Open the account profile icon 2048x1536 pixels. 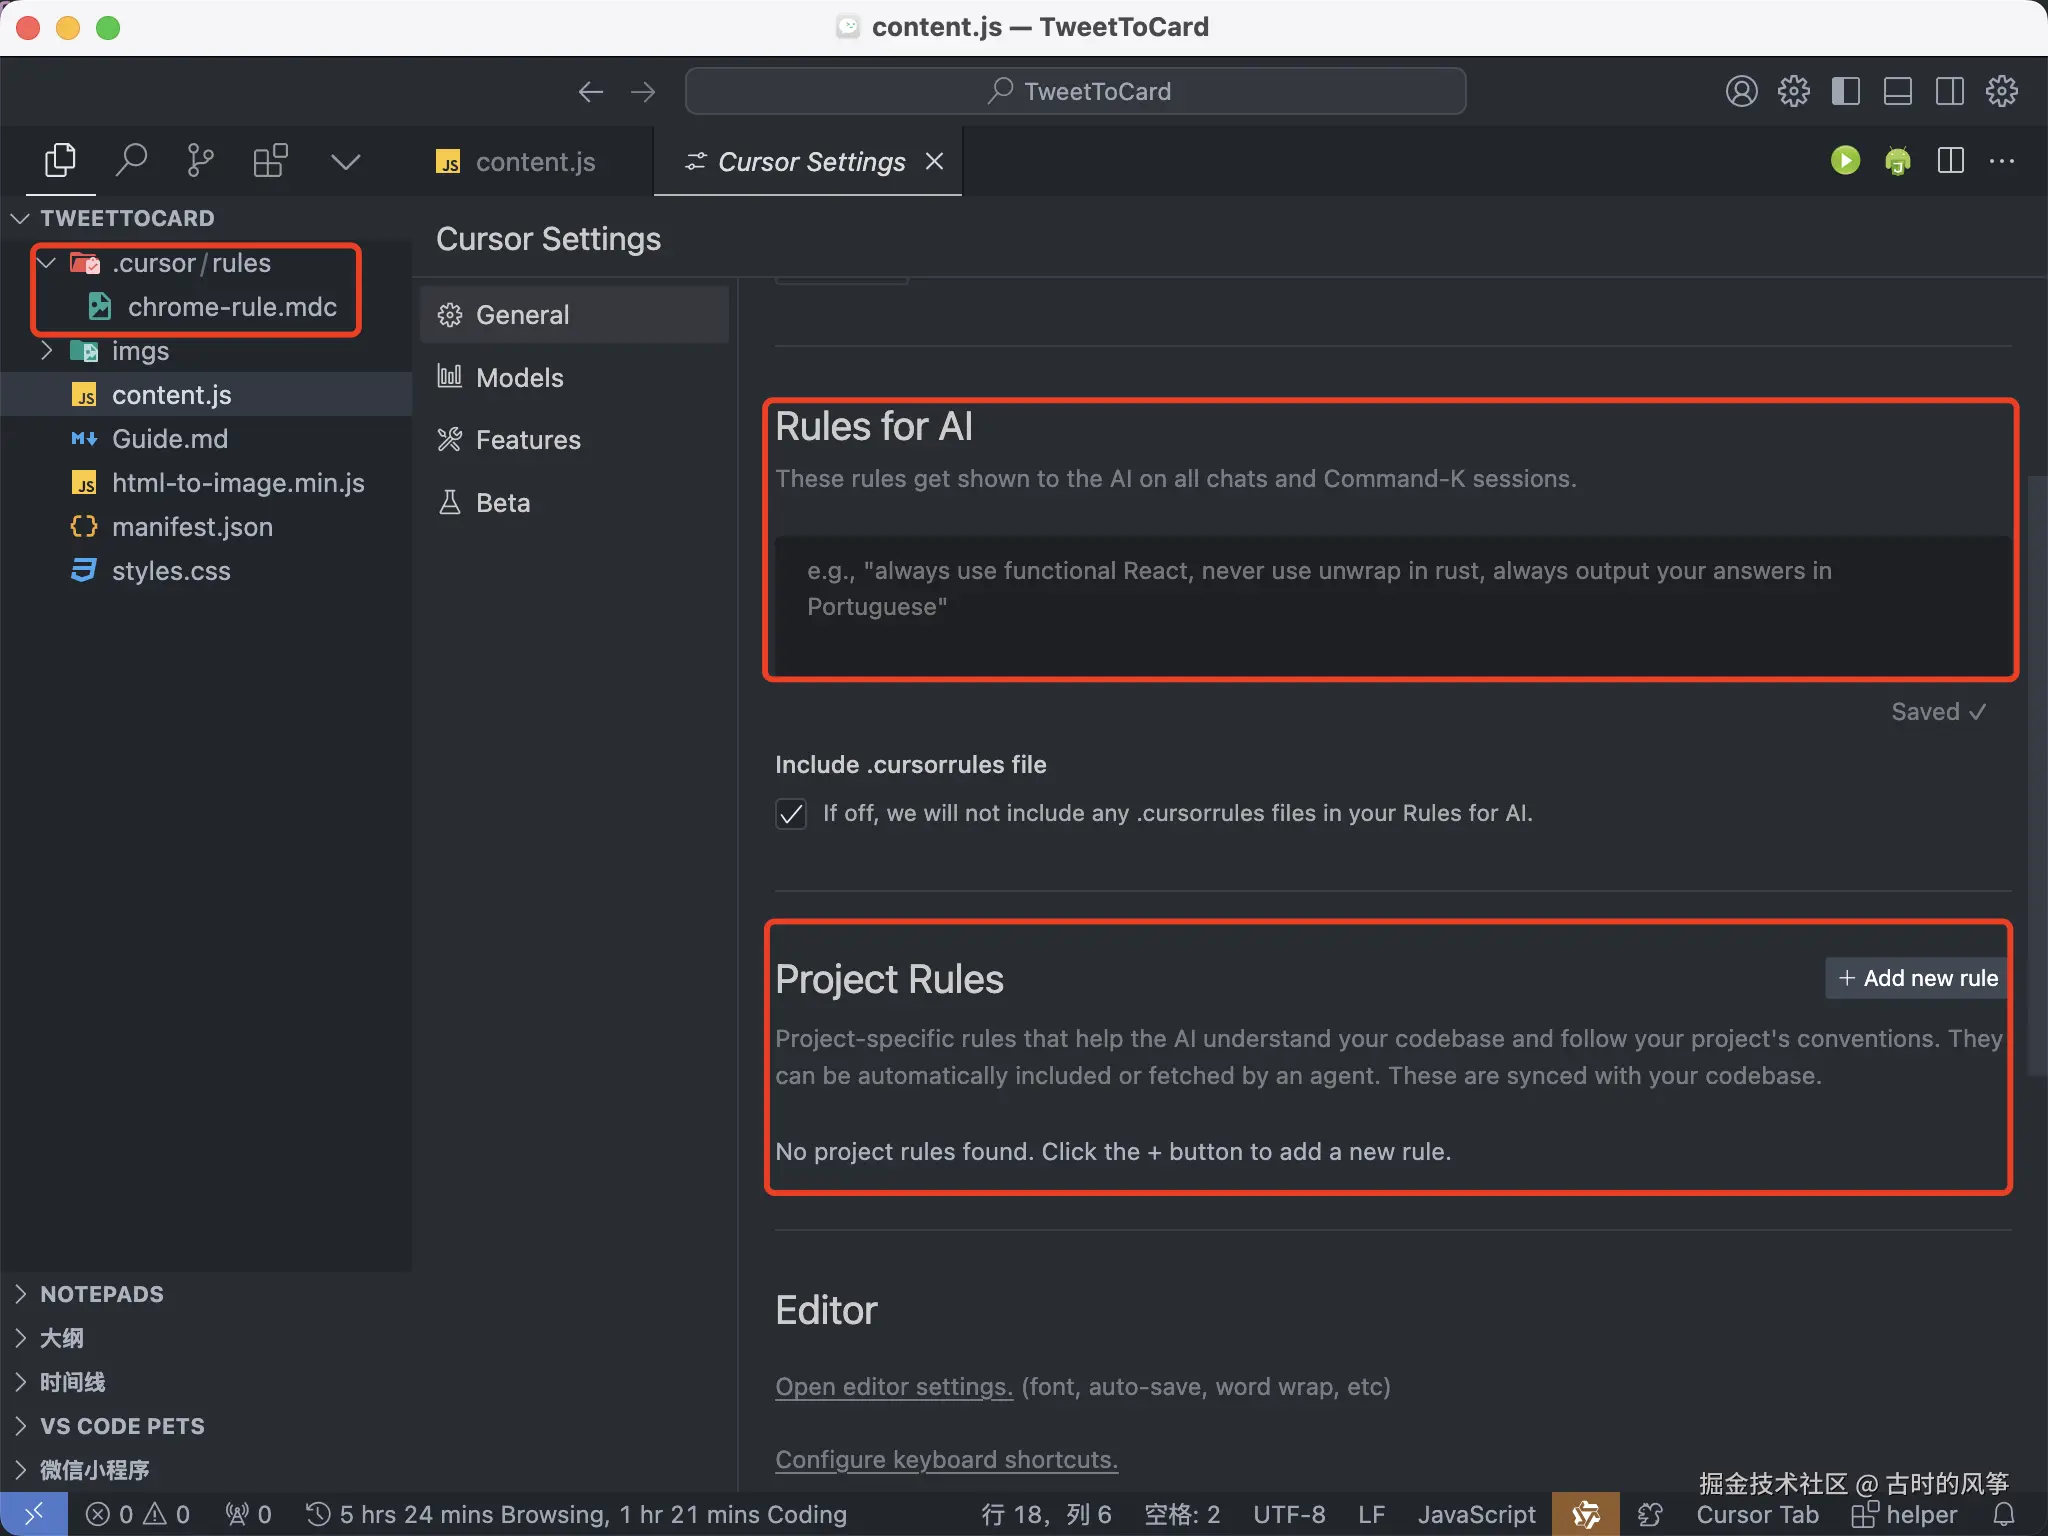coord(1741,91)
